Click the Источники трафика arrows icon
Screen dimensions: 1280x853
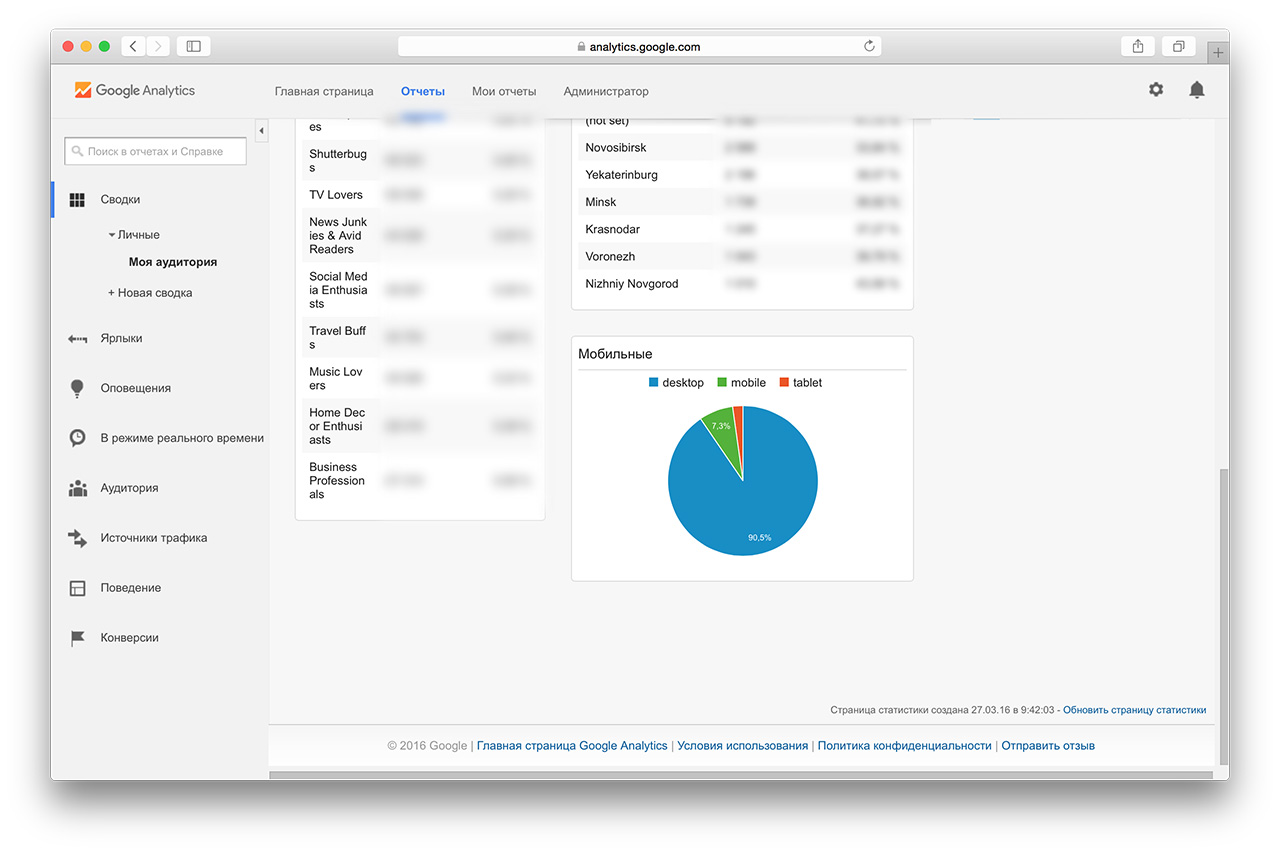(77, 538)
